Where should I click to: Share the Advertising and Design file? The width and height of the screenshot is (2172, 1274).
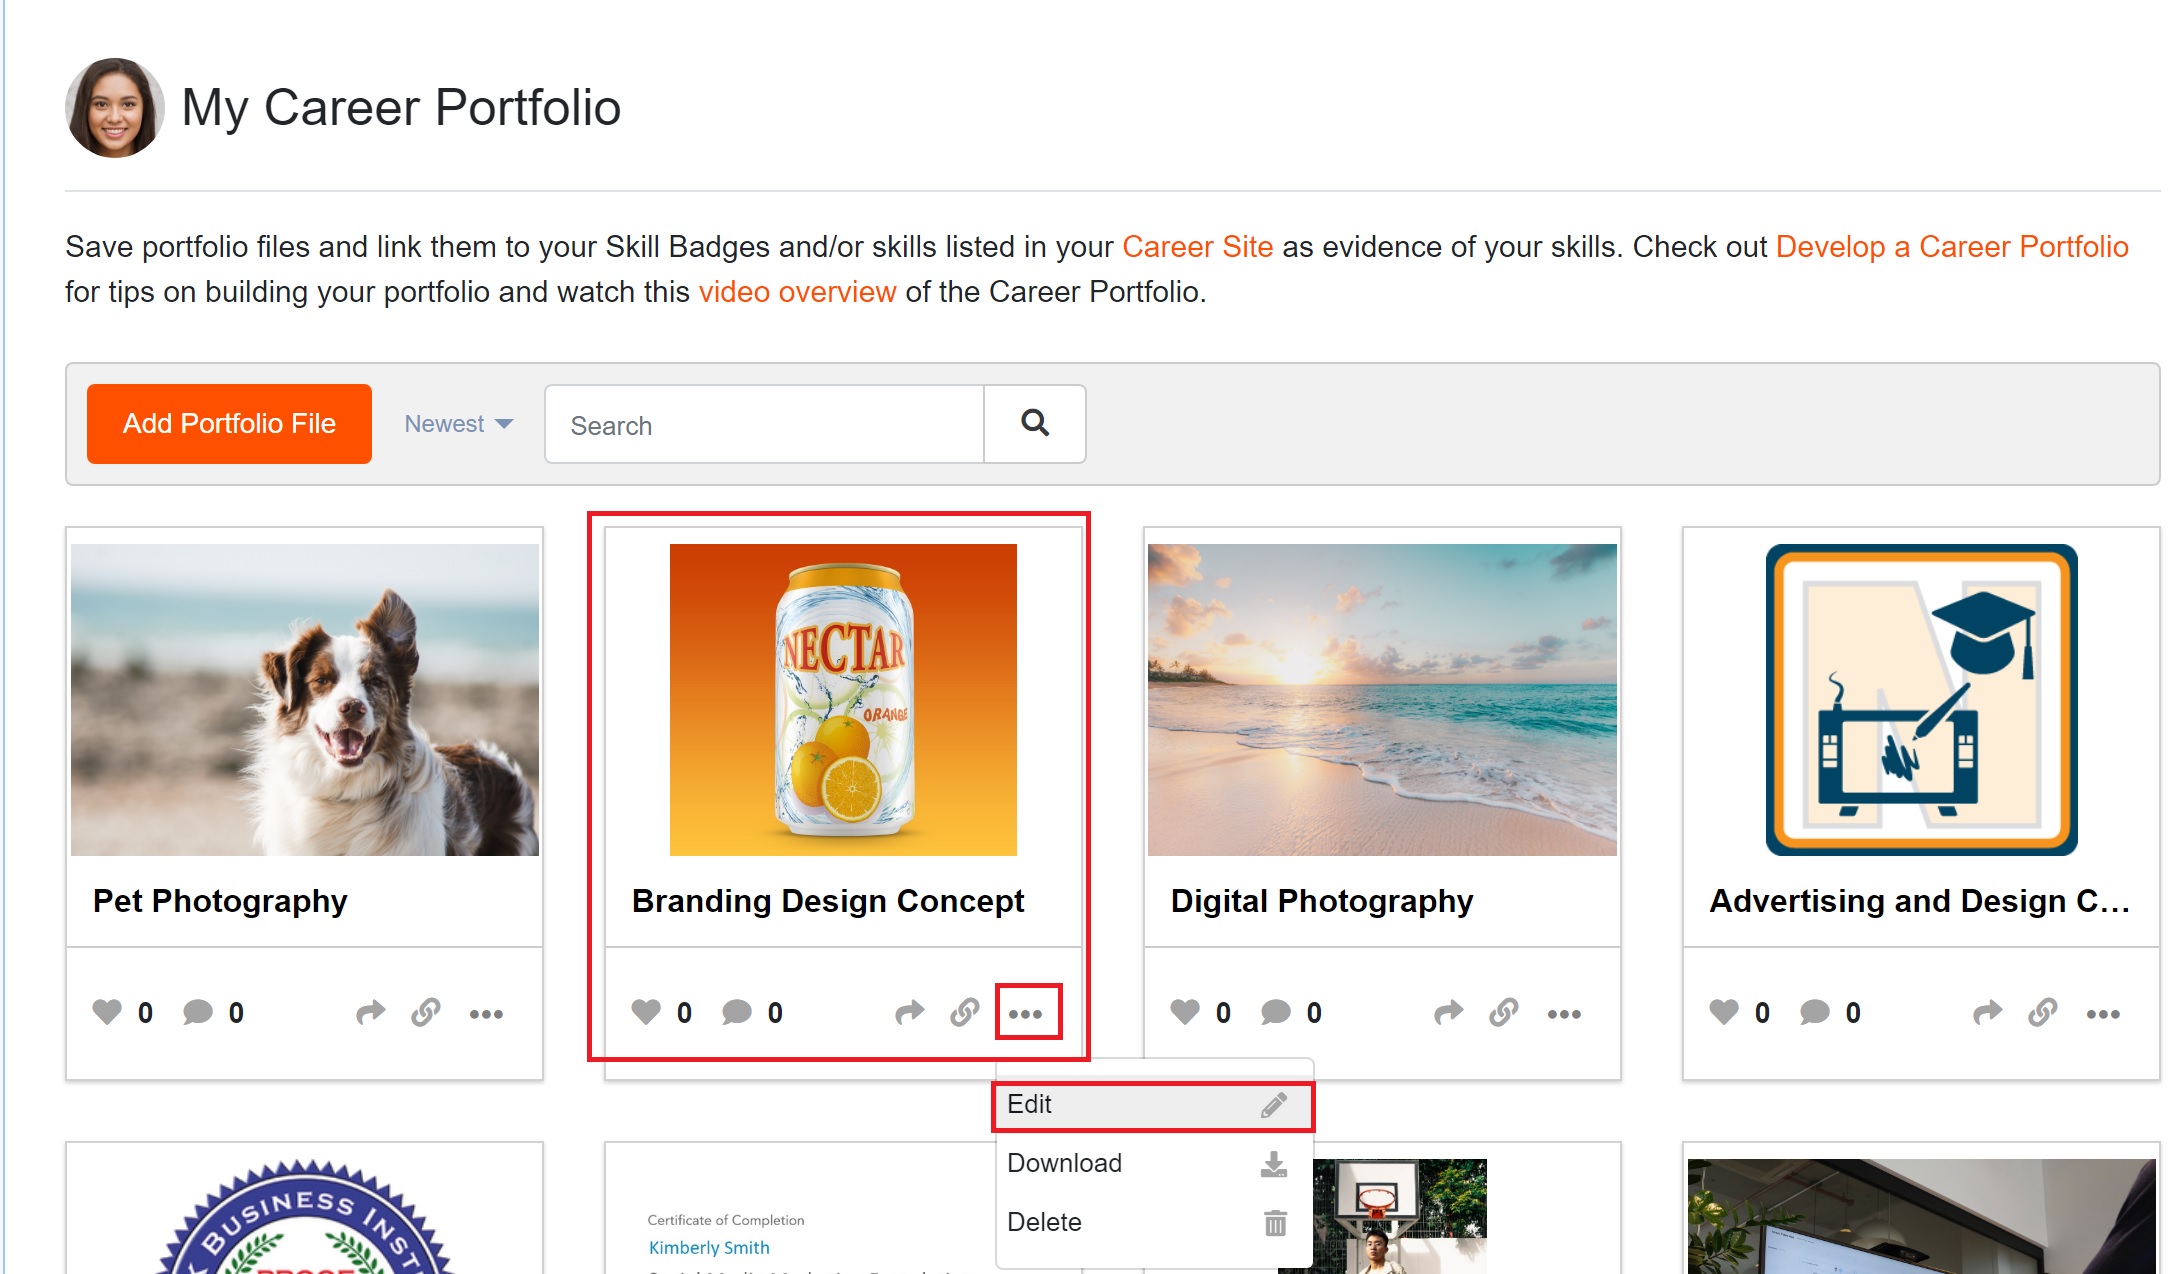[x=1987, y=1012]
